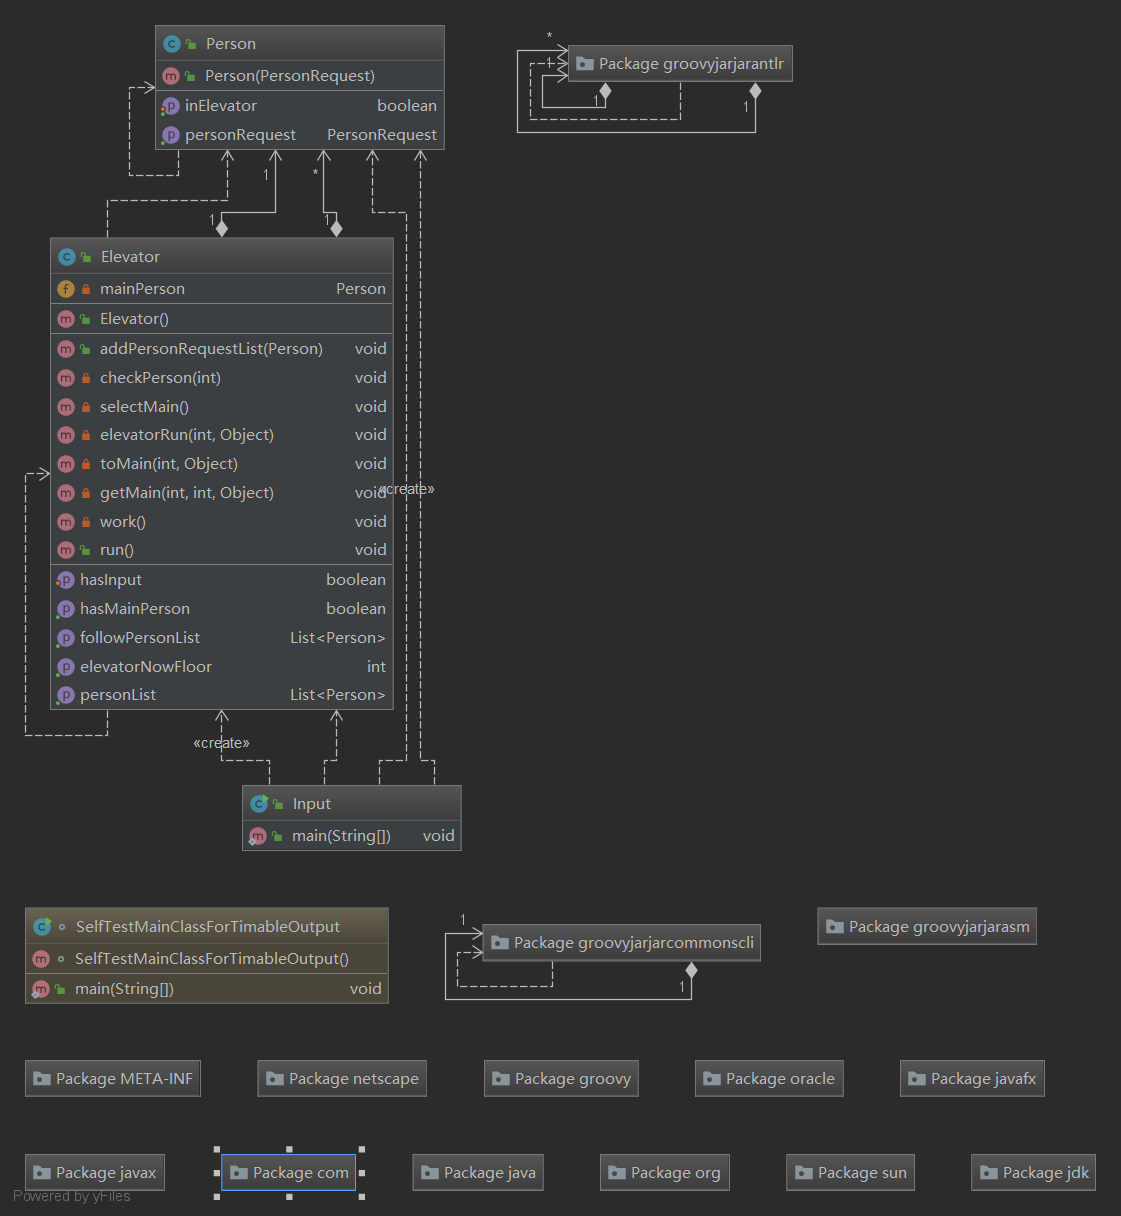Click the method icon beside getMain(int, int, Object)
This screenshot has height=1216, width=1121.
(66, 493)
